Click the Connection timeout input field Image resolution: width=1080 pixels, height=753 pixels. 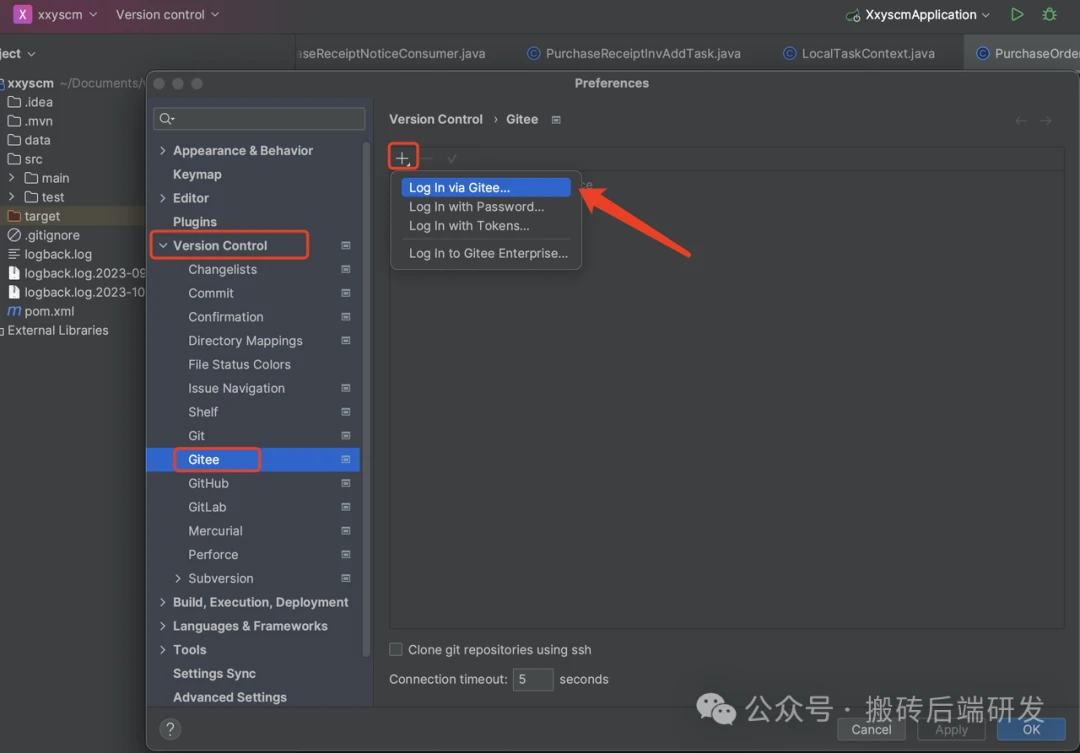click(x=532, y=679)
